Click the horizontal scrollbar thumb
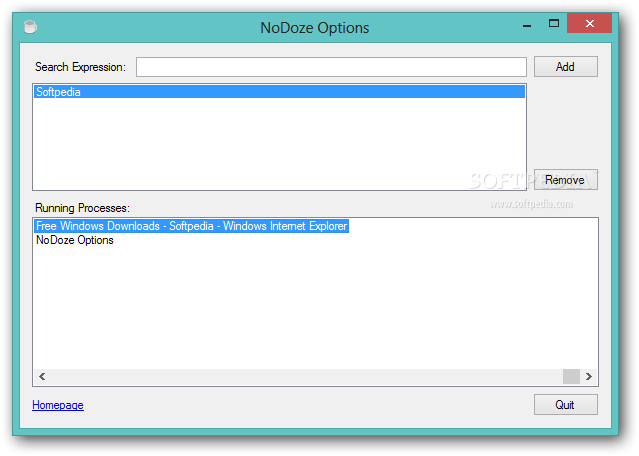Image resolution: width=639 pixels, height=456 pixels. [571, 376]
